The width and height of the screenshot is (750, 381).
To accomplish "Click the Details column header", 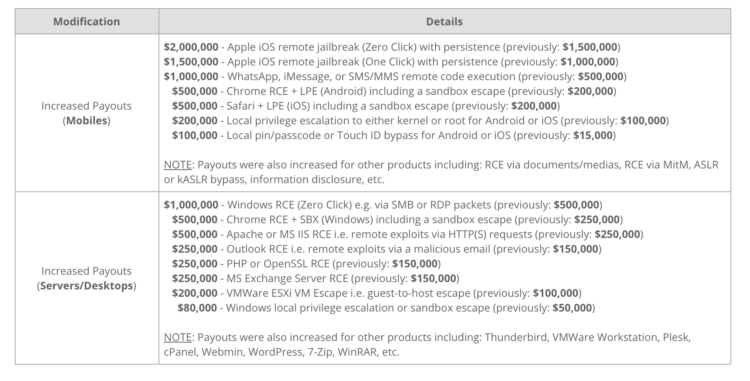I will (x=444, y=22).
